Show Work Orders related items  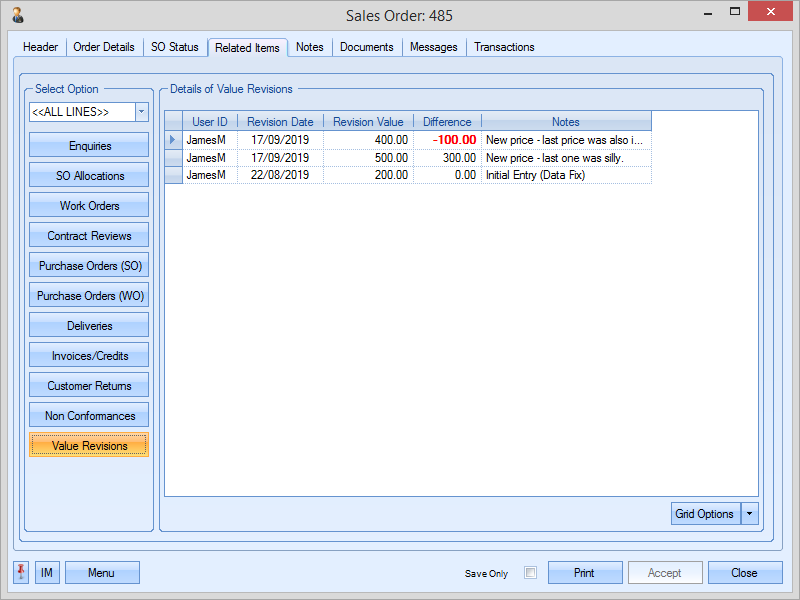pyautogui.click(x=89, y=206)
